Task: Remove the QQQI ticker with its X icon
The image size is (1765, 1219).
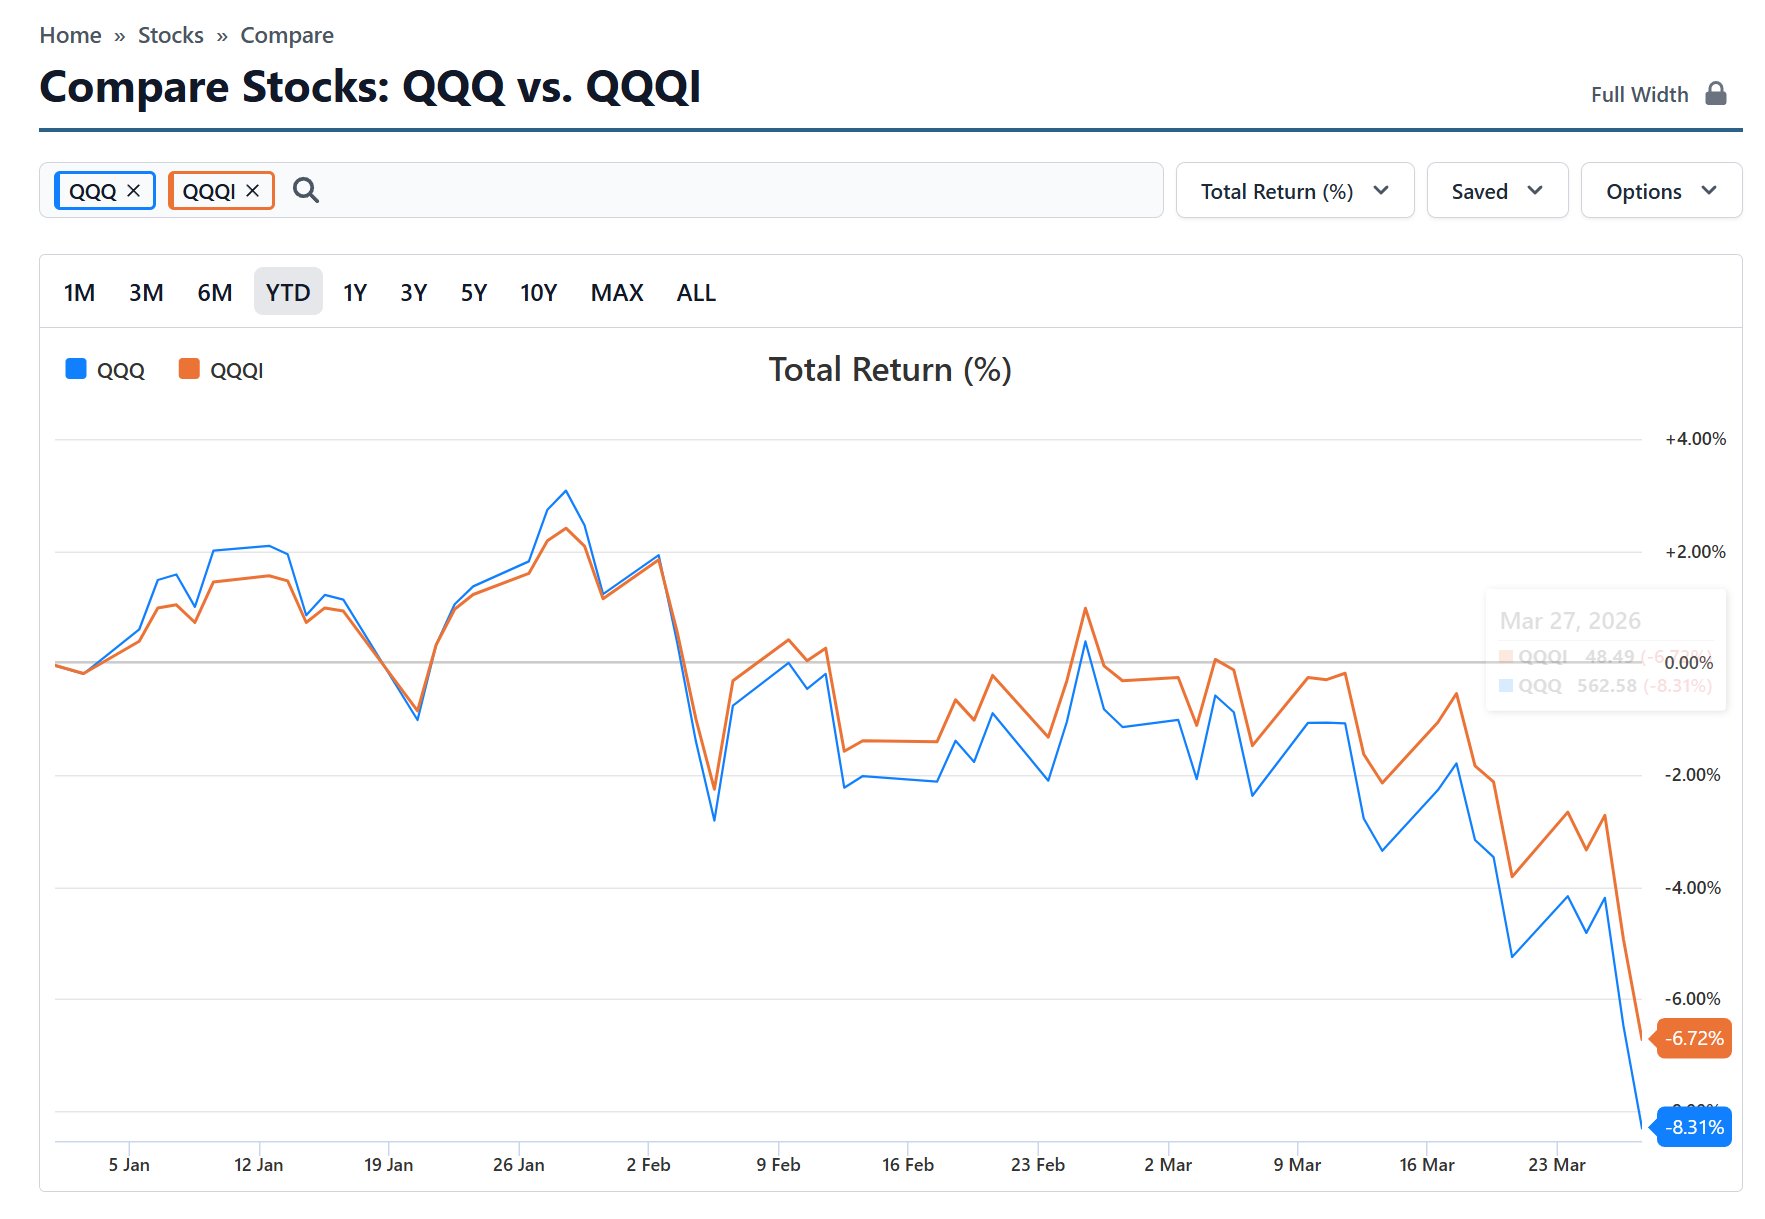Action: (253, 190)
